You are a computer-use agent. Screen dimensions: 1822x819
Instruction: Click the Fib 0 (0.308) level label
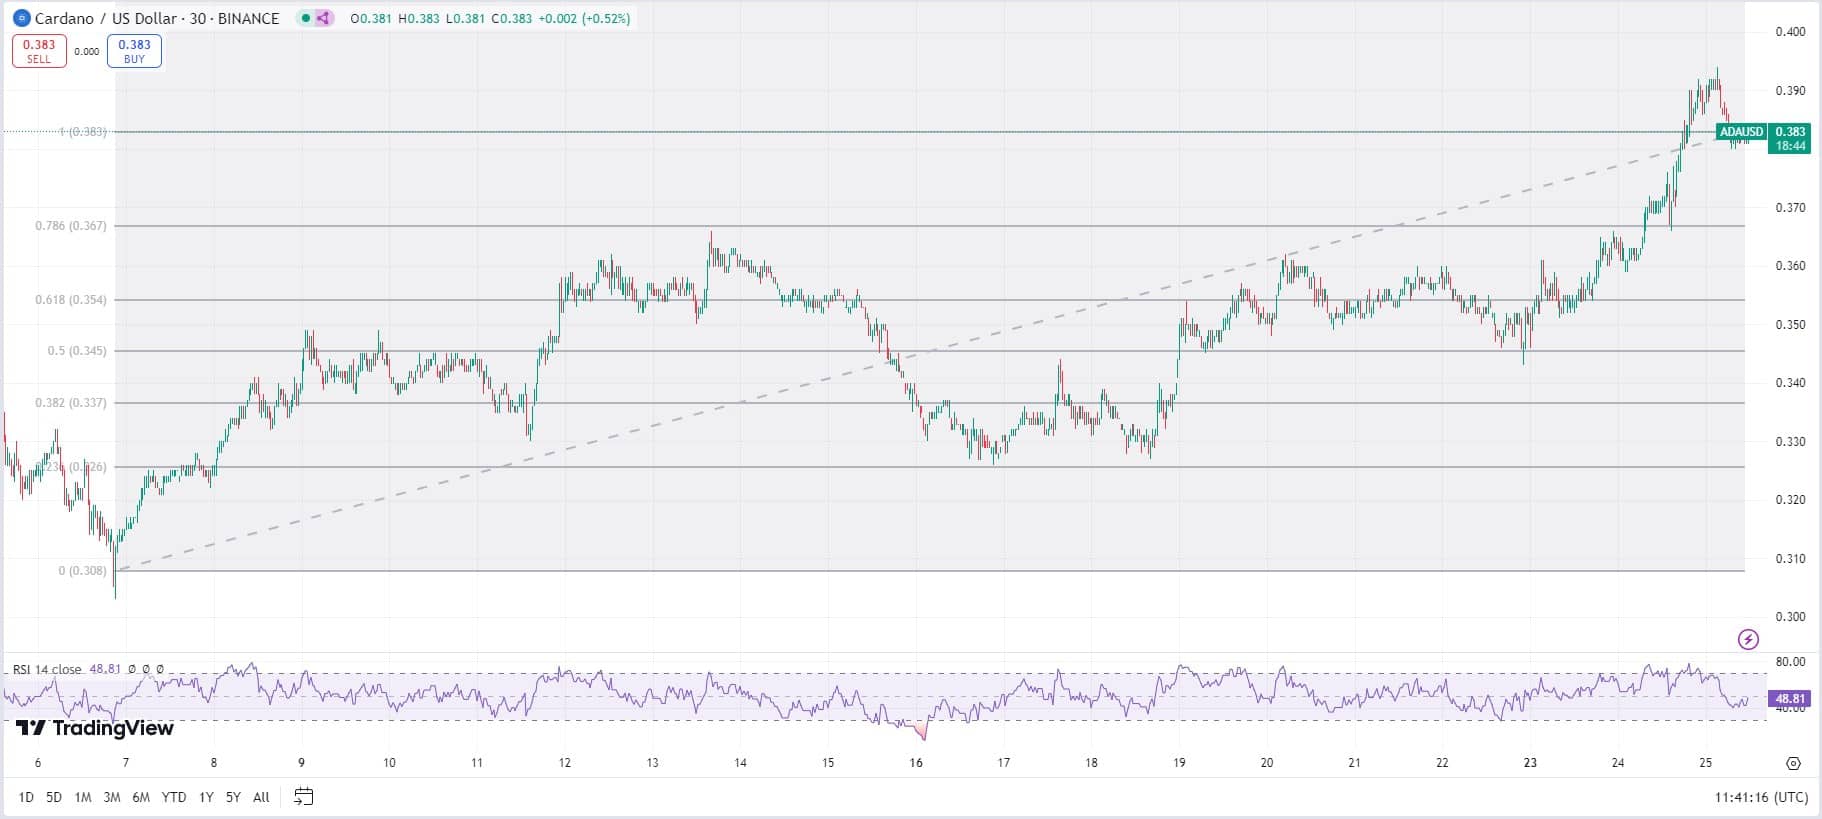[82, 571]
